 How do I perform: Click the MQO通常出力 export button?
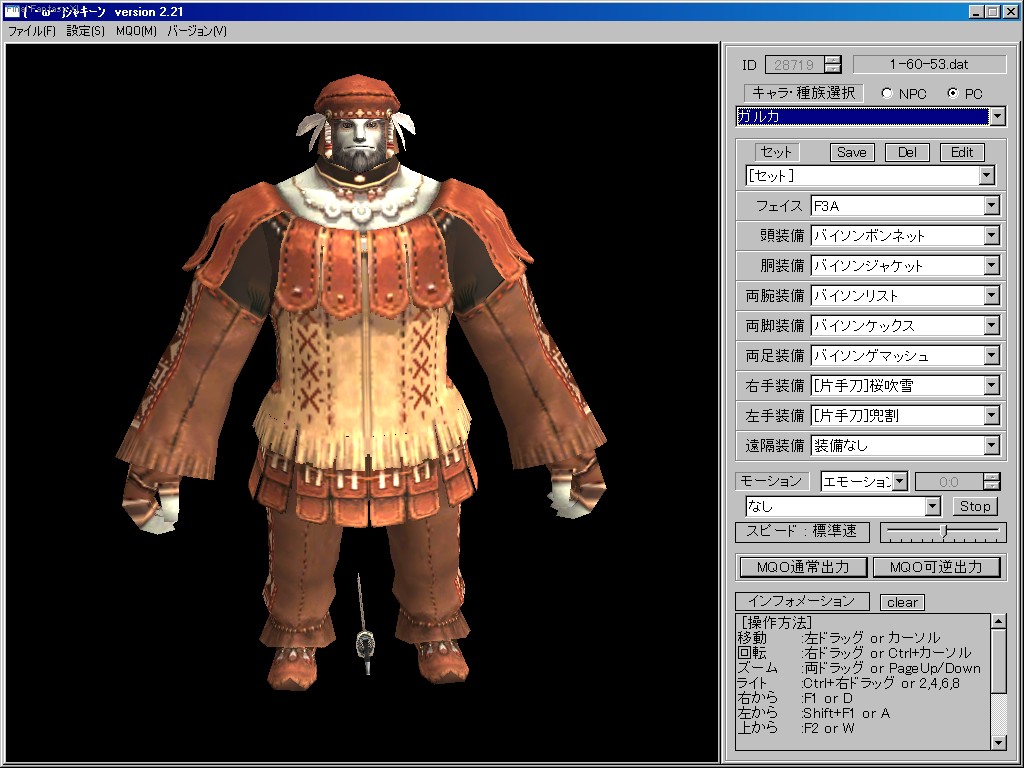click(x=803, y=567)
